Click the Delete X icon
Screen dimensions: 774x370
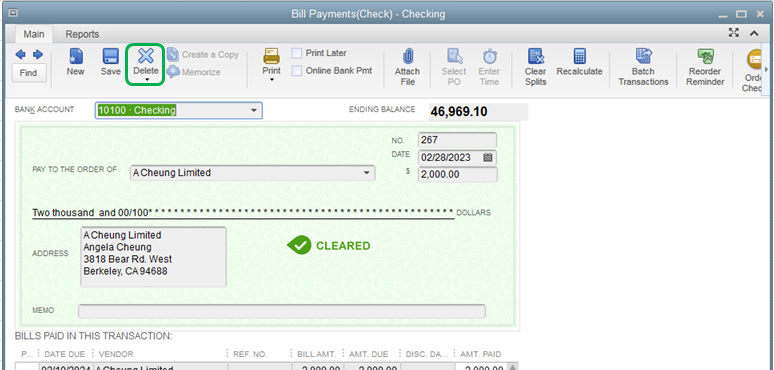pyautogui.click(x=145, y=56)
